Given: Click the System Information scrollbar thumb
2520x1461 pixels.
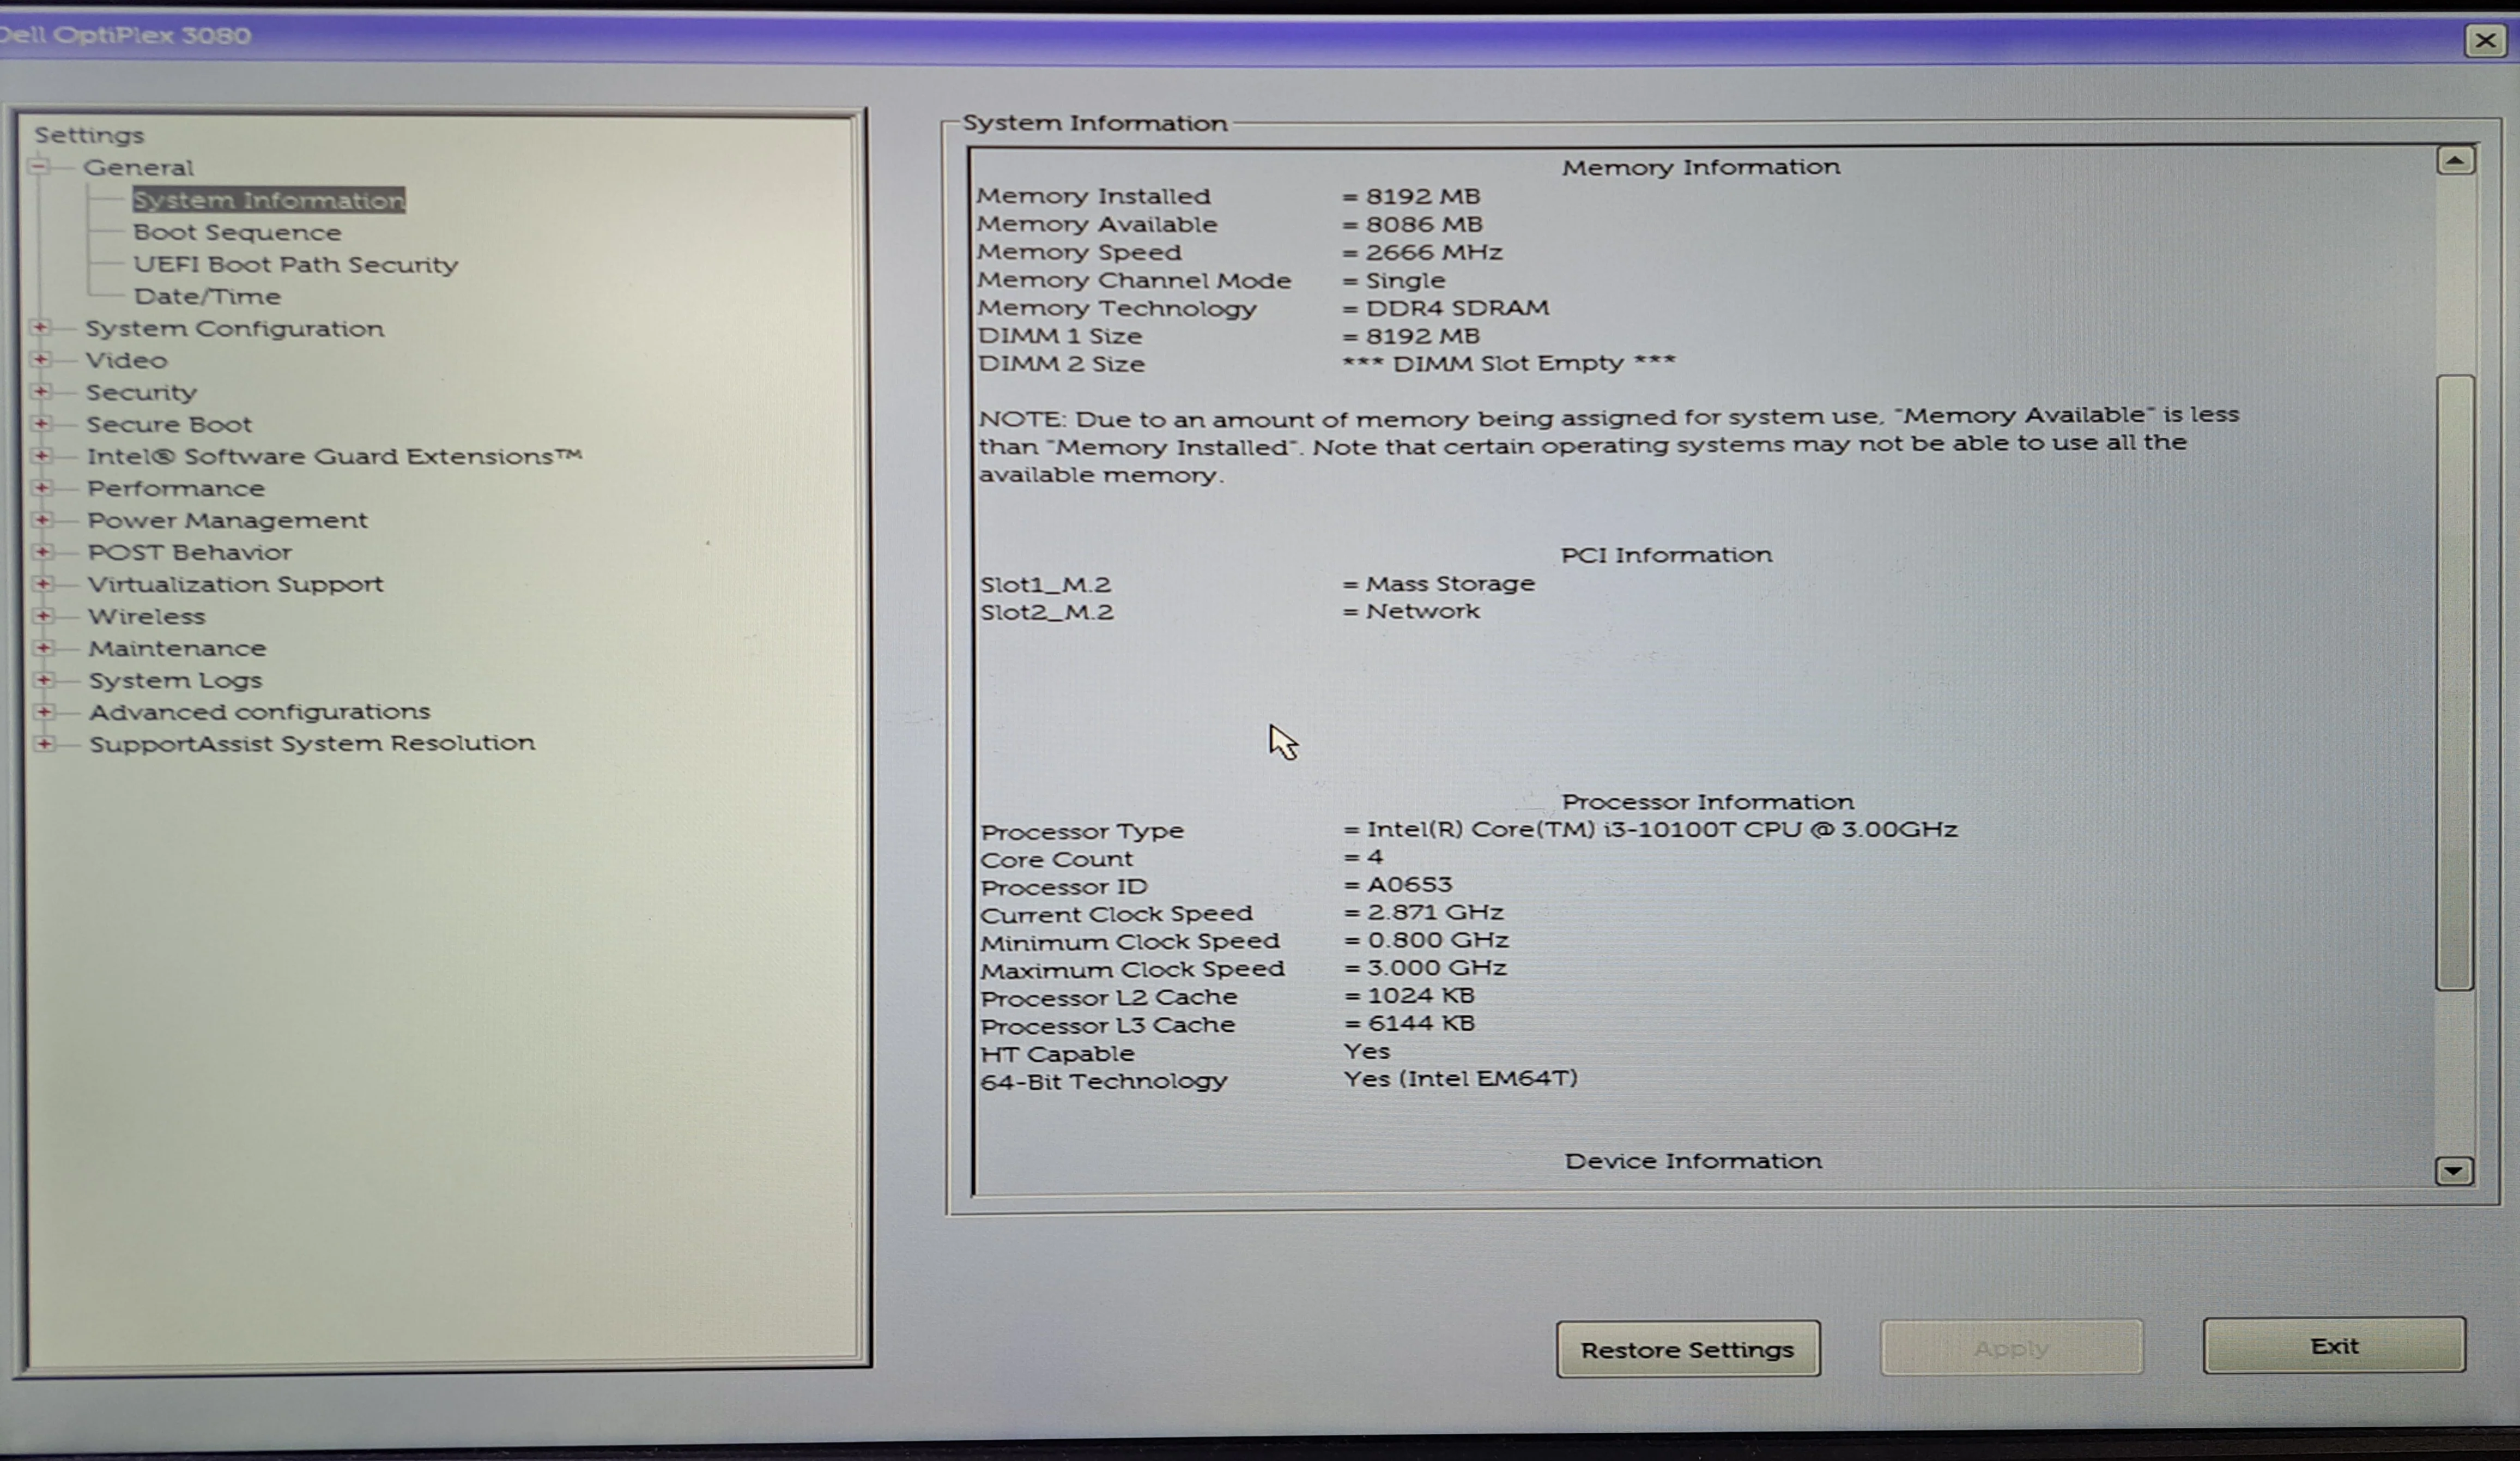Looking at the screenshot, I should coord(2455,683).
